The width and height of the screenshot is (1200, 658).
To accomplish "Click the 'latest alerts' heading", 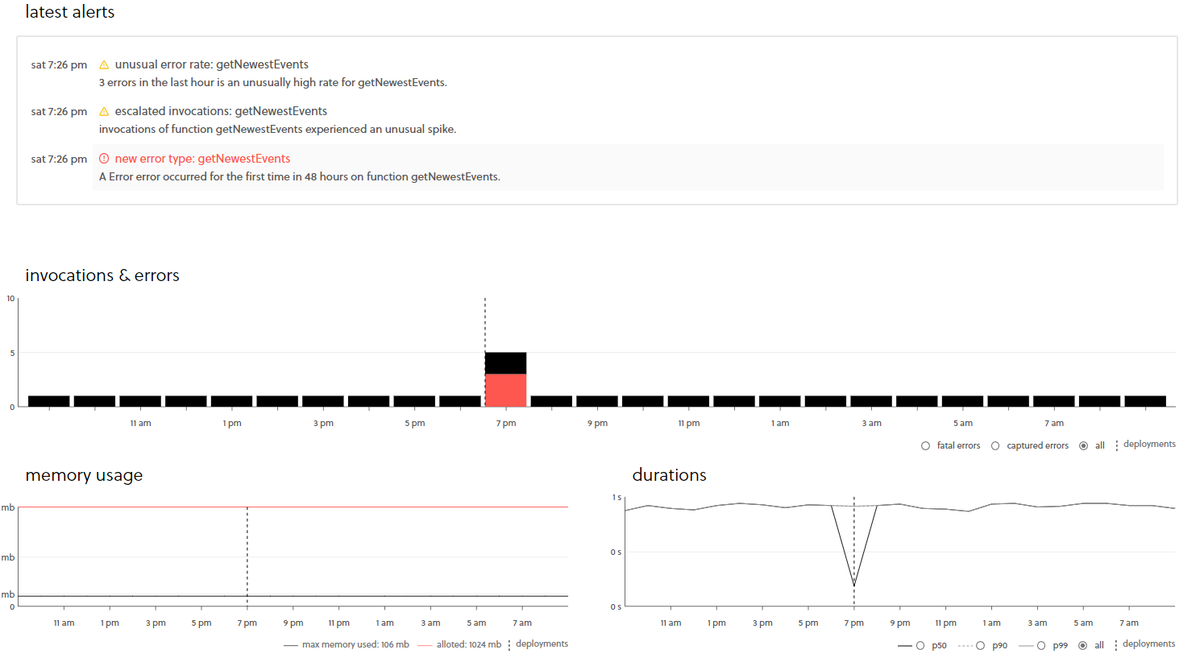I will (70, 13).
